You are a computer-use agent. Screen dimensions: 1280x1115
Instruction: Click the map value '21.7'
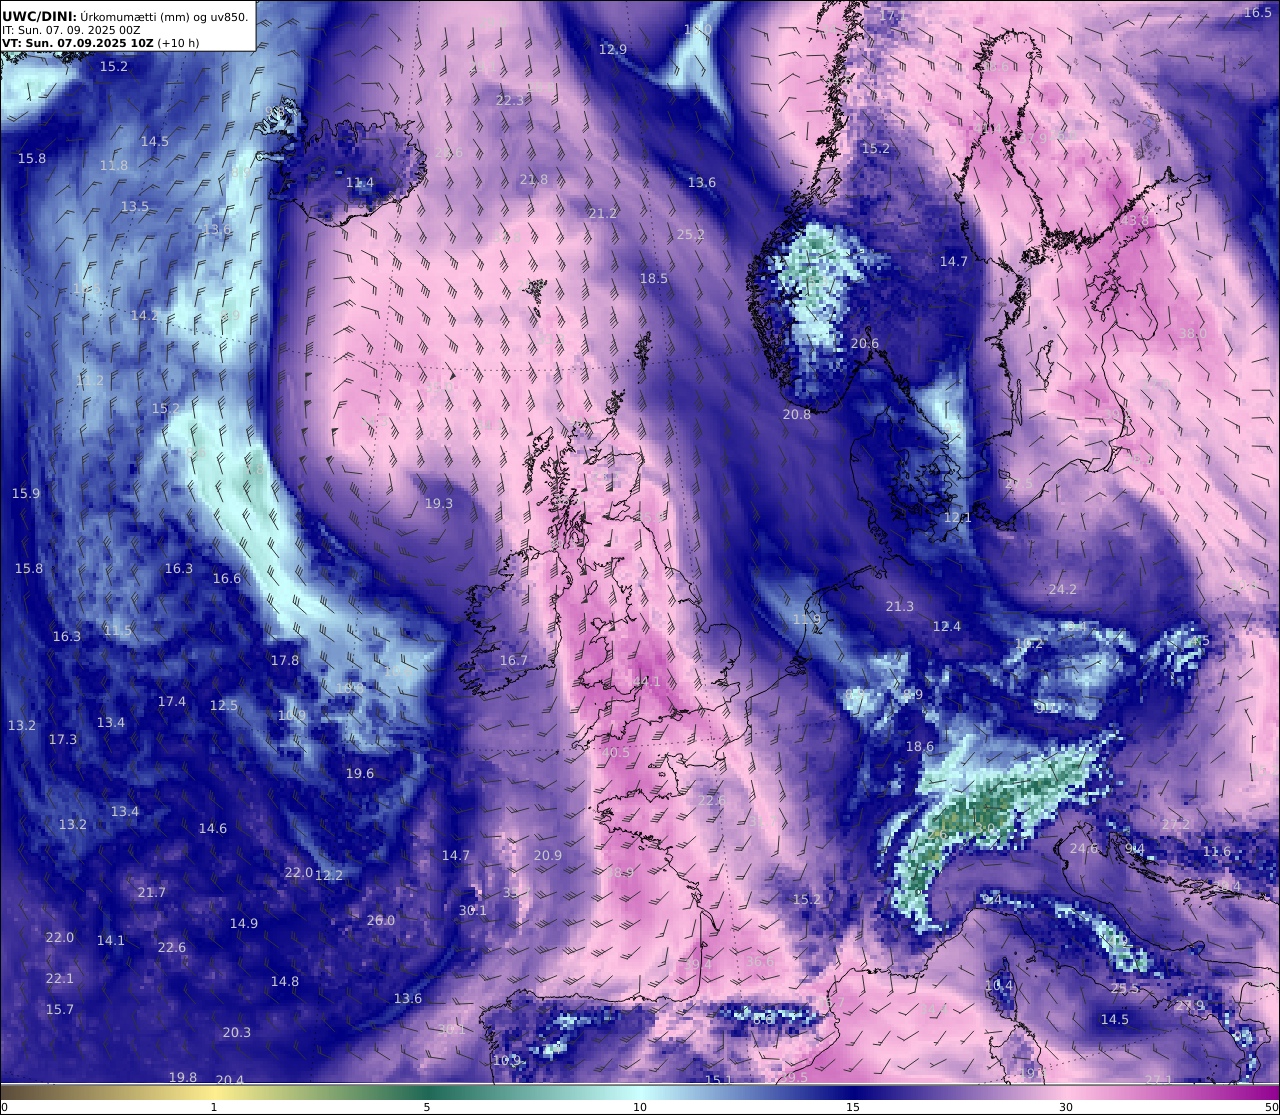point(152,892)
